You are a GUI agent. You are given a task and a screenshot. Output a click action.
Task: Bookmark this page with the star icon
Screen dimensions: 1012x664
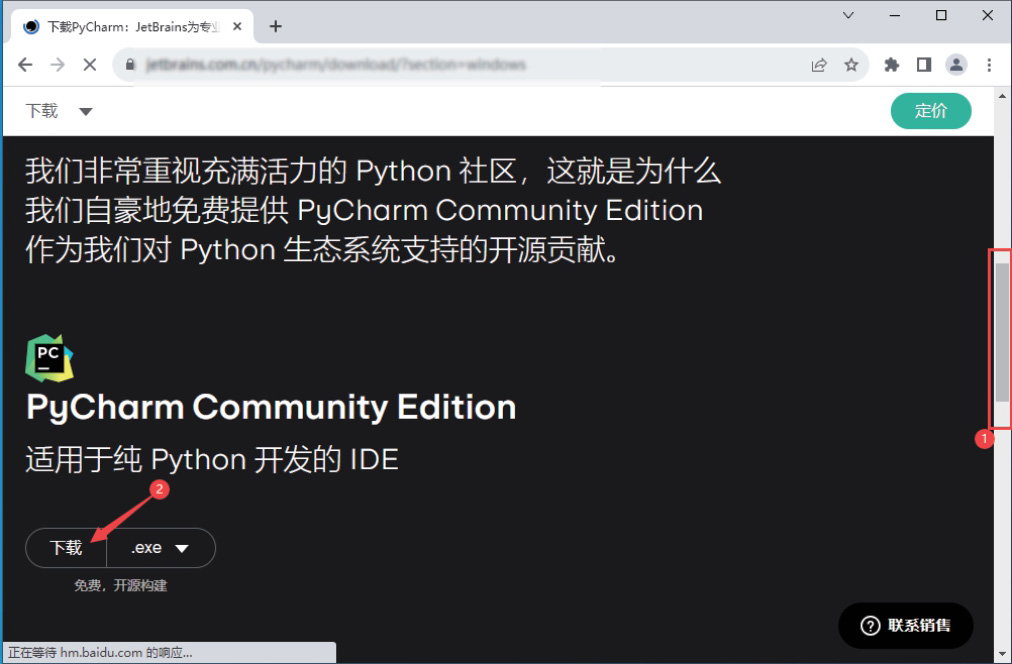click(x=851, y=65)
